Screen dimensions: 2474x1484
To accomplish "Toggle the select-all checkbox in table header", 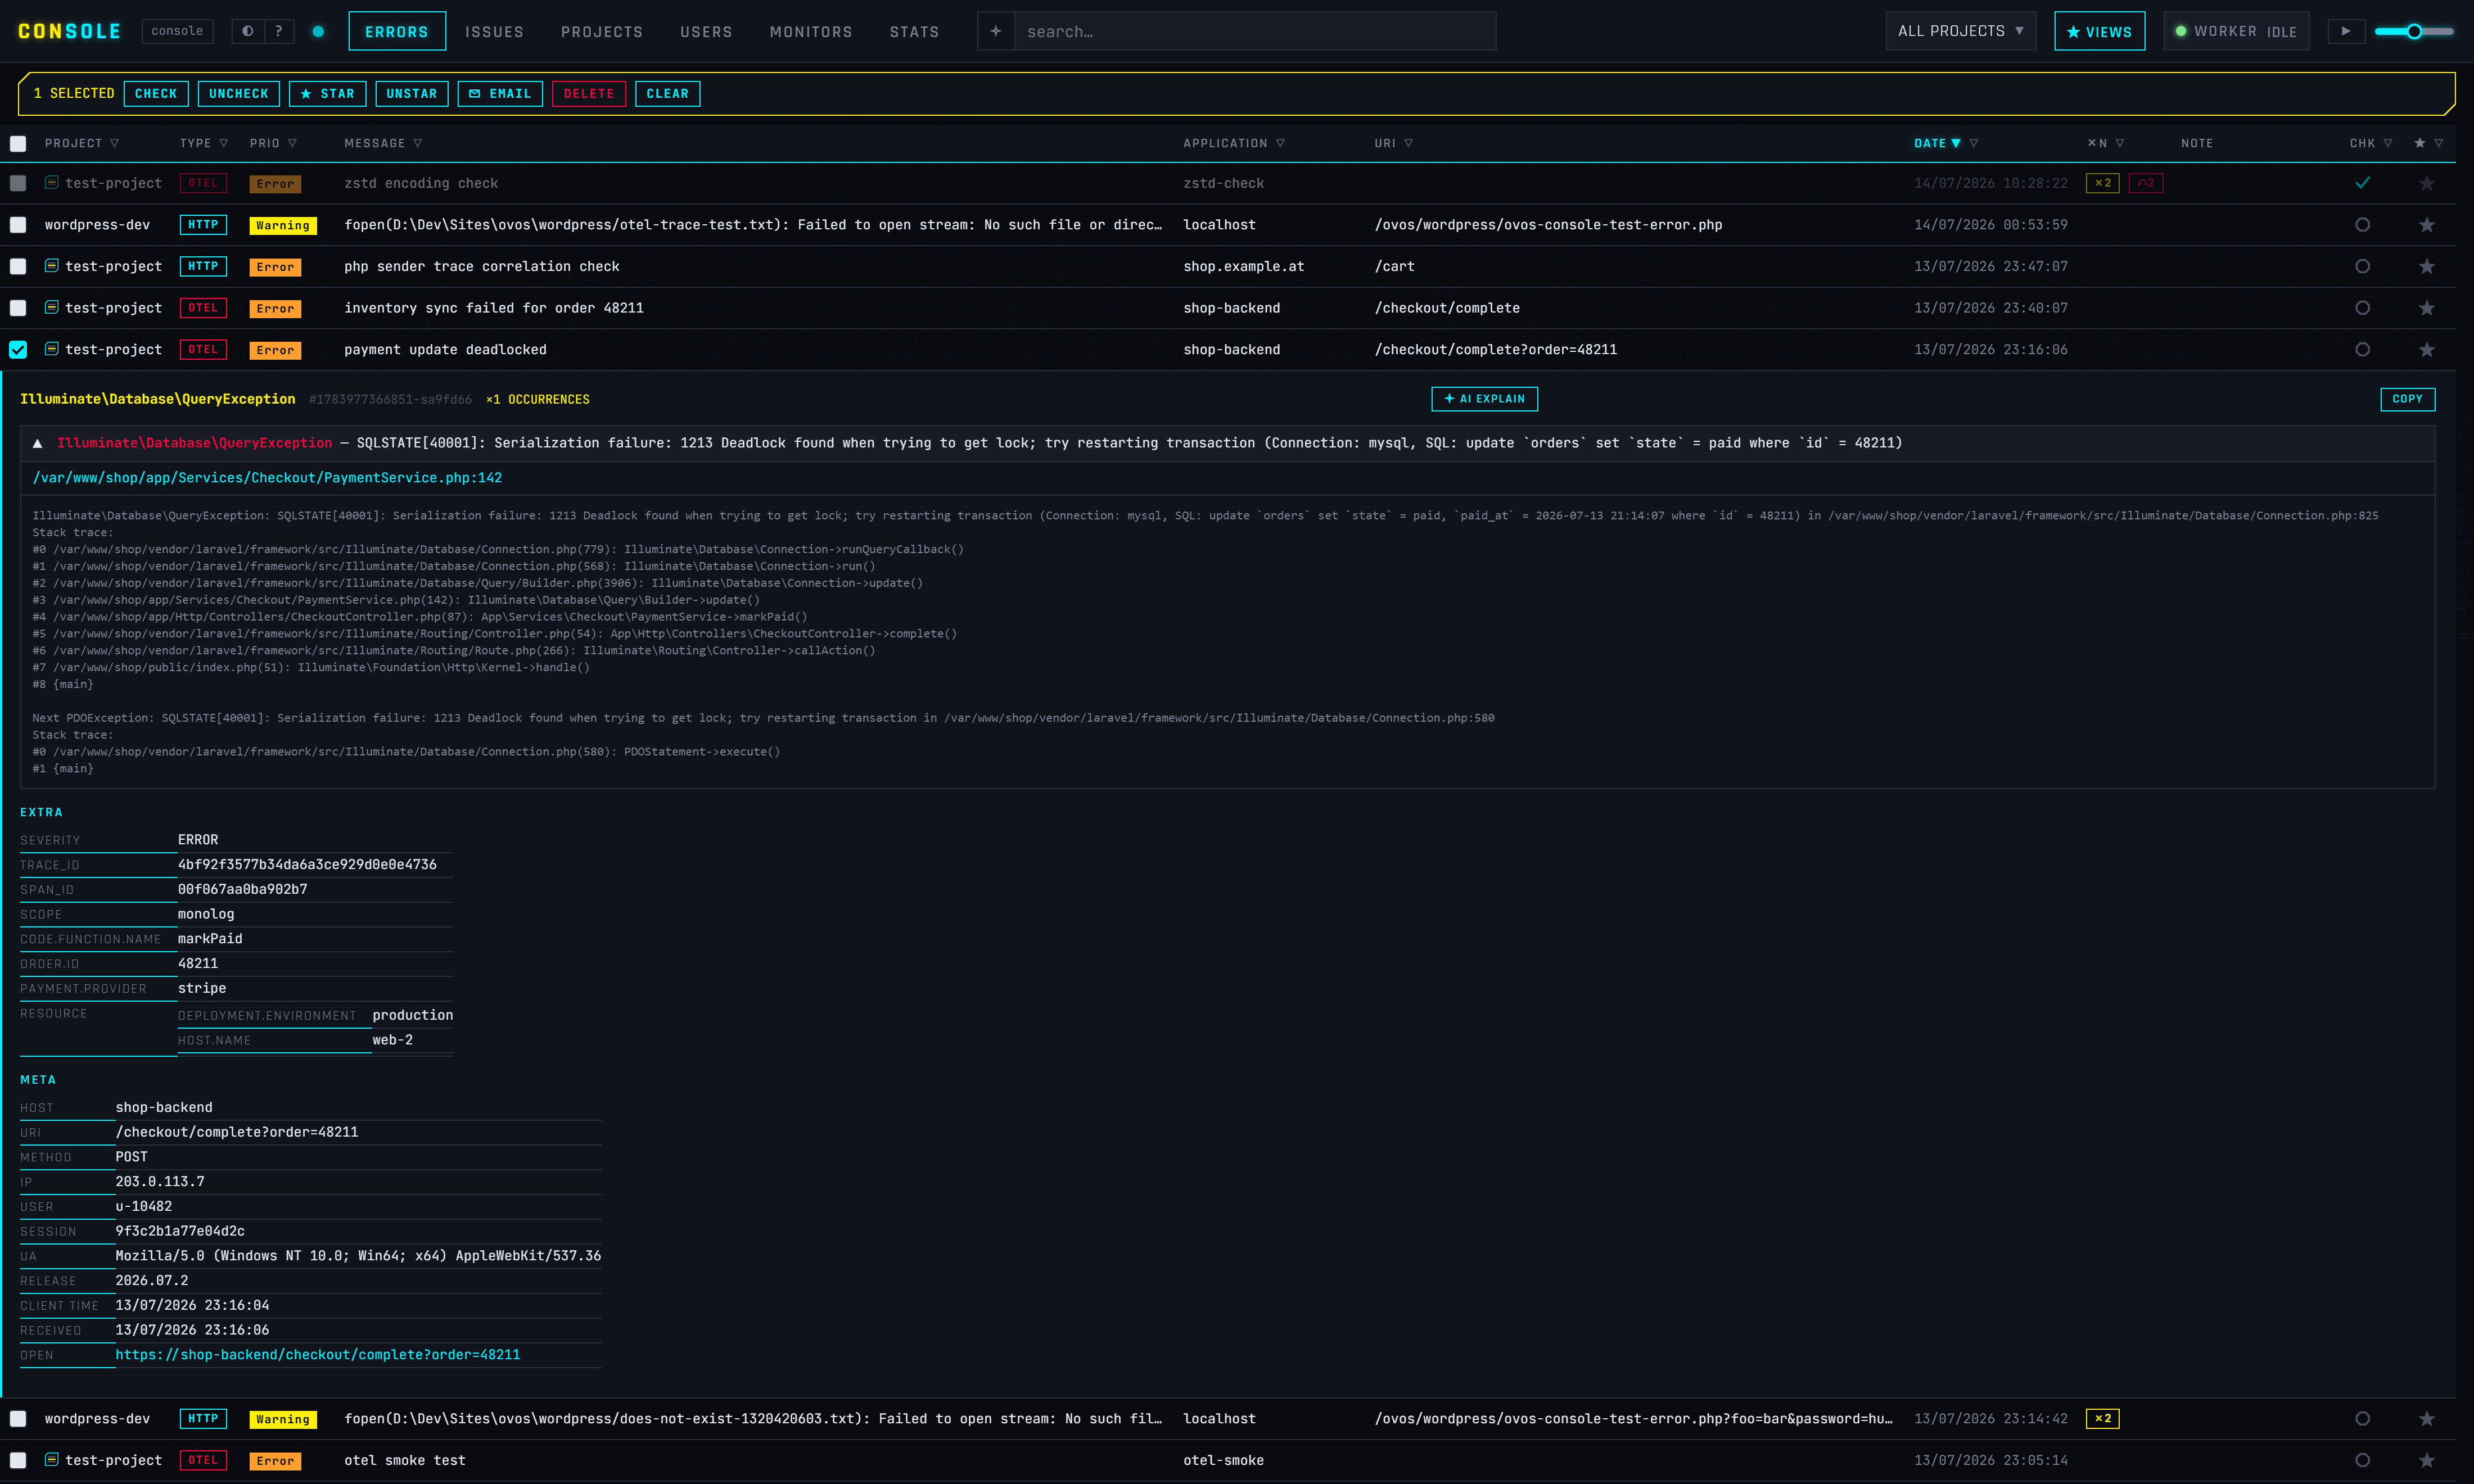I will tap(18, 144).
